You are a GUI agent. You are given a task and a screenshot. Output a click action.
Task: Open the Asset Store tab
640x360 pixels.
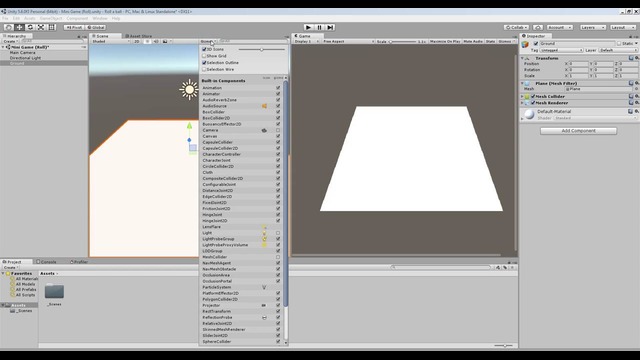point(138,36)
